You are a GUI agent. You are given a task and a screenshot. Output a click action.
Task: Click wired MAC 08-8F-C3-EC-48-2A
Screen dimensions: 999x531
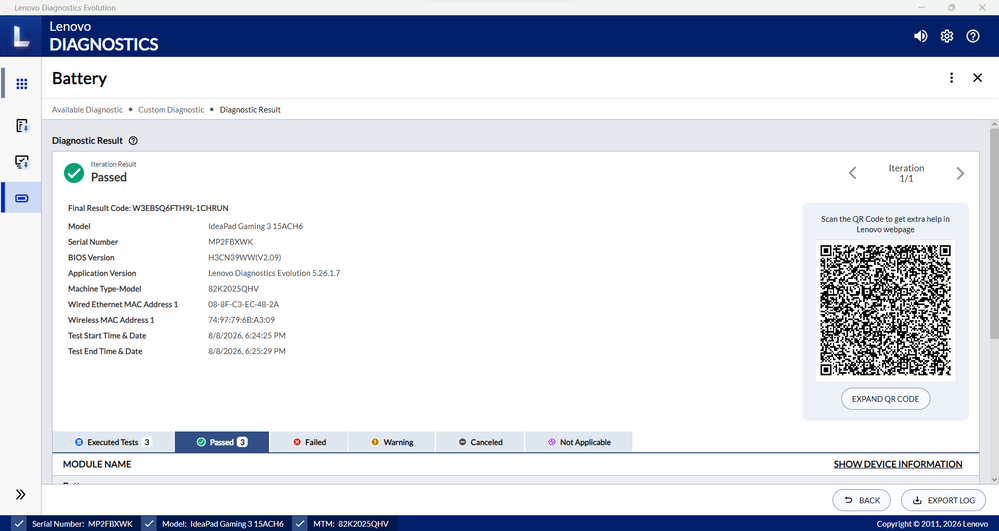(243, 304)
